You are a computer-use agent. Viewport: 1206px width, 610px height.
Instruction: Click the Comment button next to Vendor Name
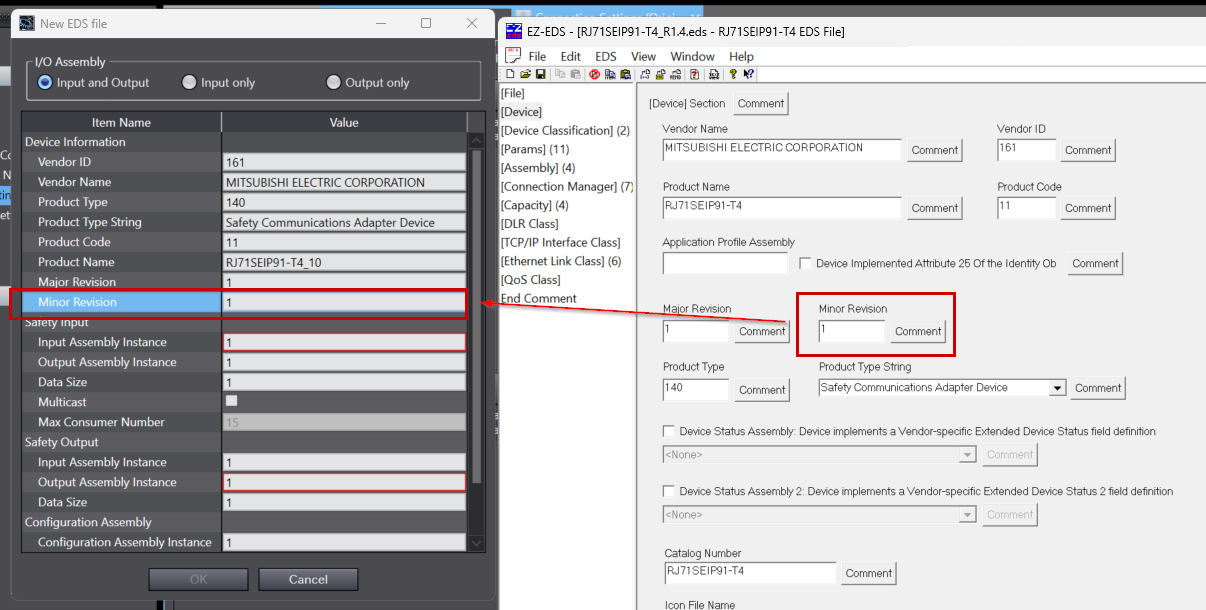coord(935,150)
